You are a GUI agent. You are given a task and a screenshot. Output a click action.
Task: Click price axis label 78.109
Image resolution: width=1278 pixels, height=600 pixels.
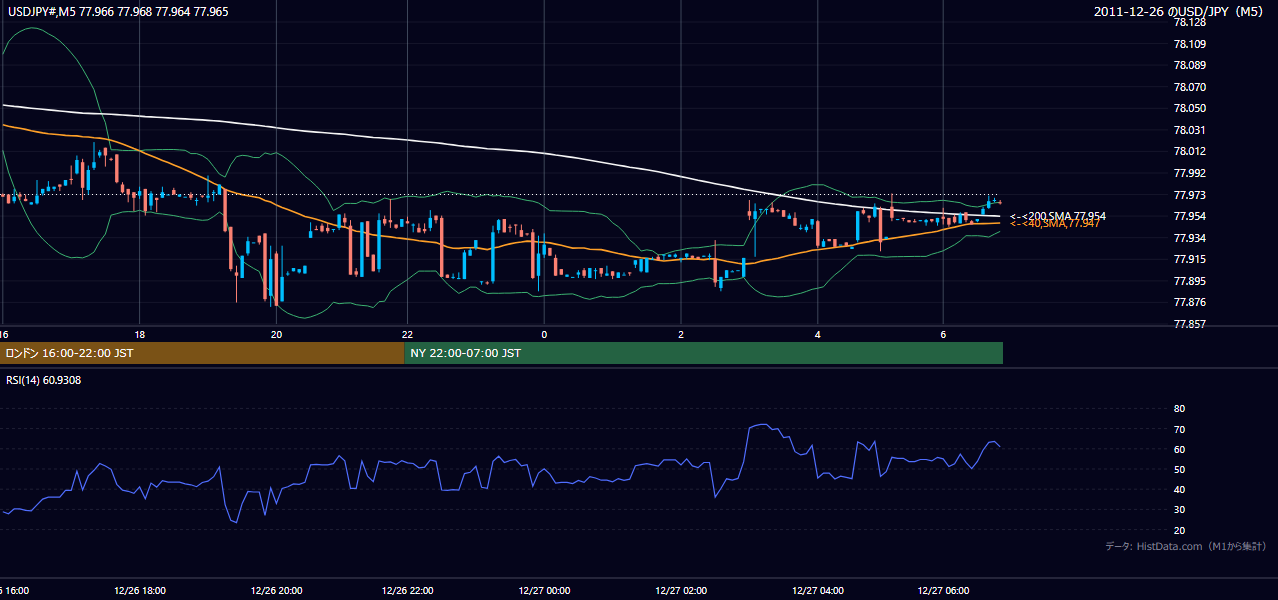[x=1189, y=44]
